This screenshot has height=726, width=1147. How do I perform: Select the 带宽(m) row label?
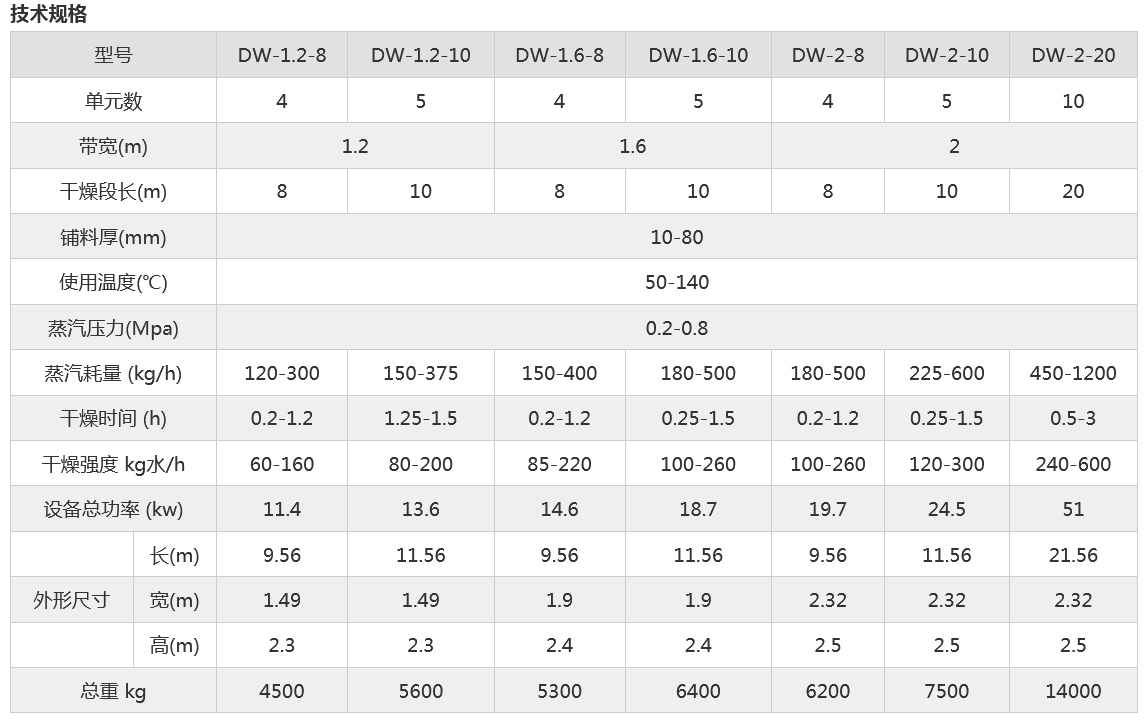click(x=113, y=147)
